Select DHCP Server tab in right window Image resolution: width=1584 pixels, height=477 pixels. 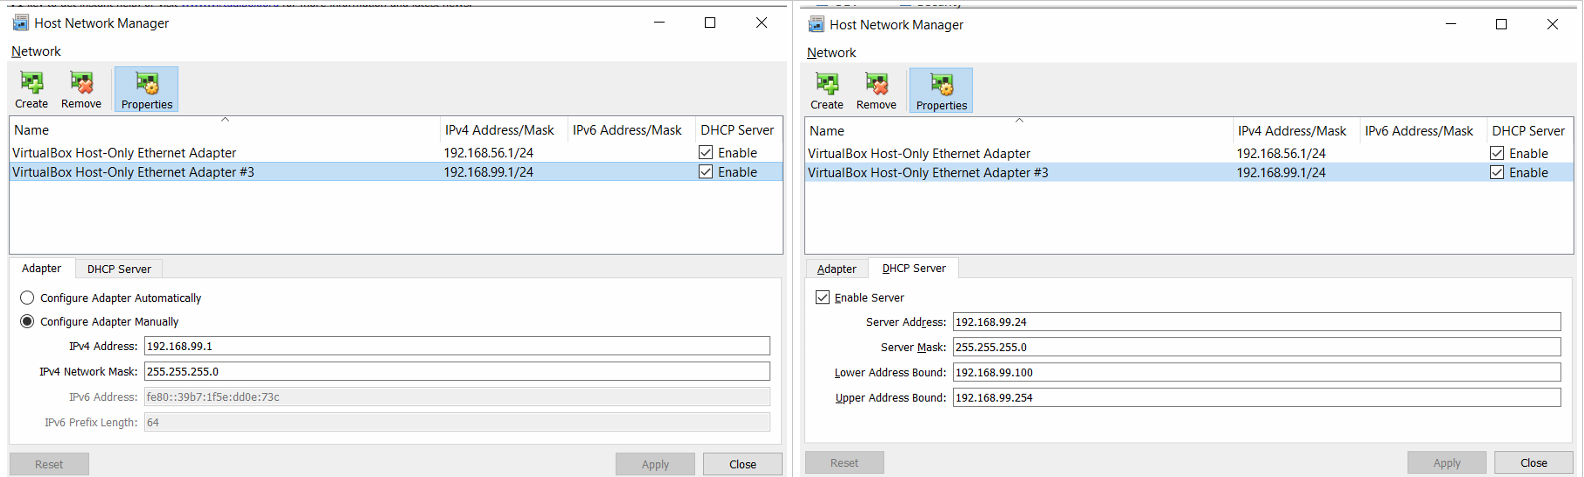(x=914, y=268)
